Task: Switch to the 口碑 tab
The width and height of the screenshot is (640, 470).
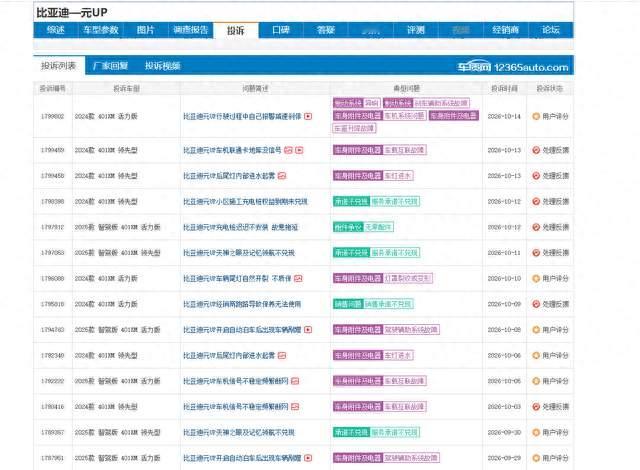Action: tap(281, 30)
